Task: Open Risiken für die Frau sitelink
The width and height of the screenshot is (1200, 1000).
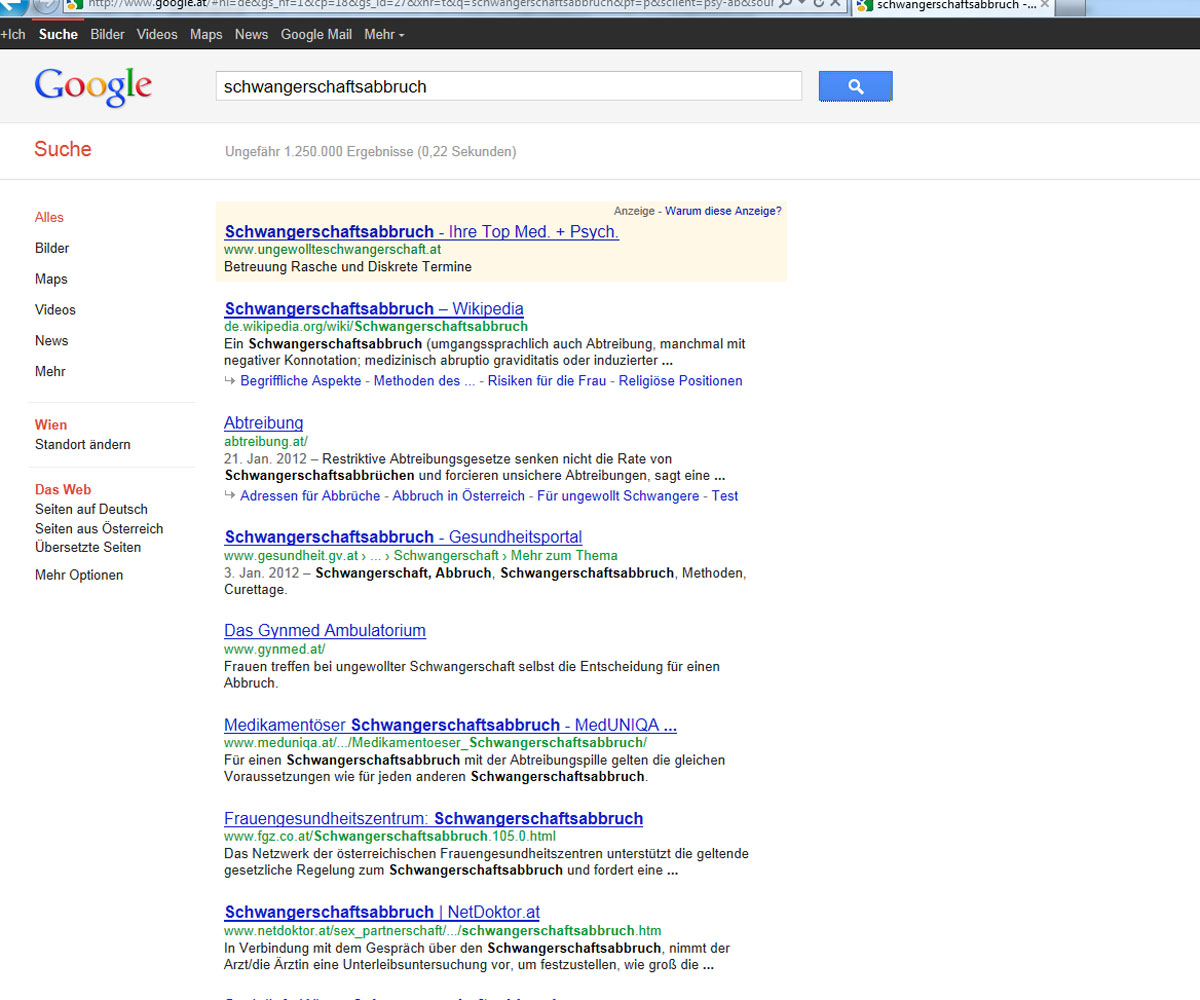Action: pos(547,381)
